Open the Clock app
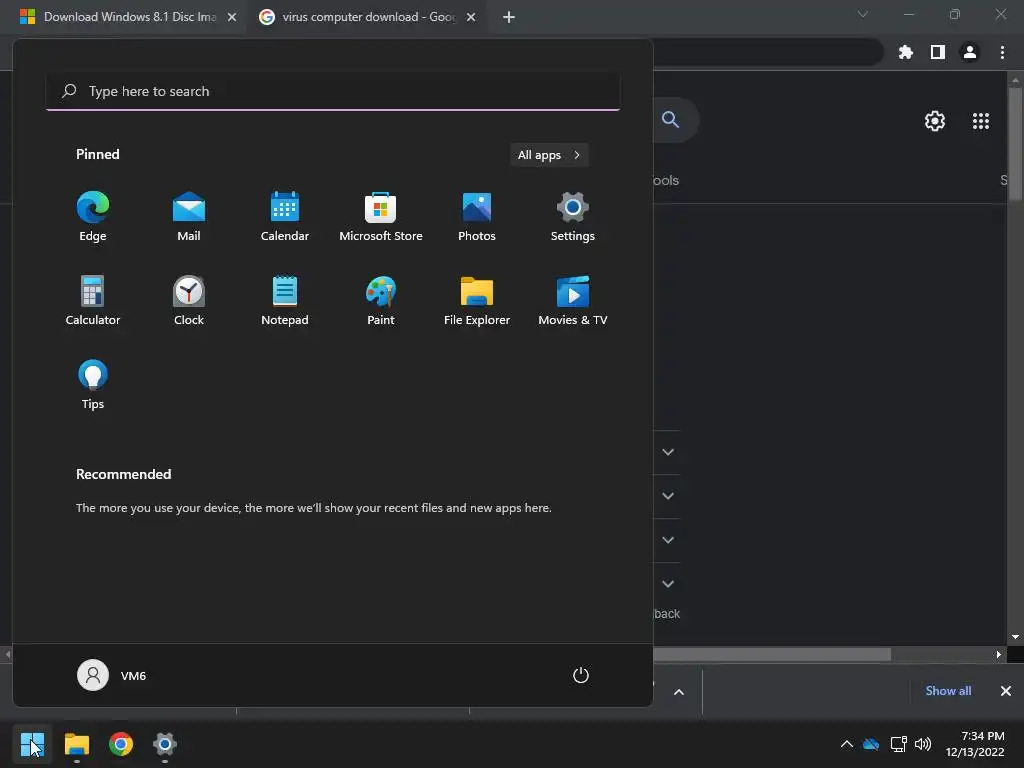The image size is (1024, 768). point(189,300)
